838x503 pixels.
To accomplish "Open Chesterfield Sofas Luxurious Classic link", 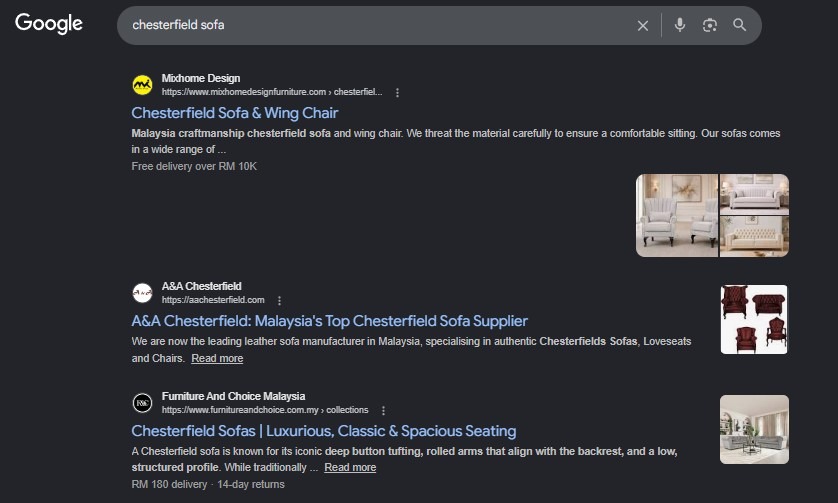I will pyautogui.click(x=324, y=431).
